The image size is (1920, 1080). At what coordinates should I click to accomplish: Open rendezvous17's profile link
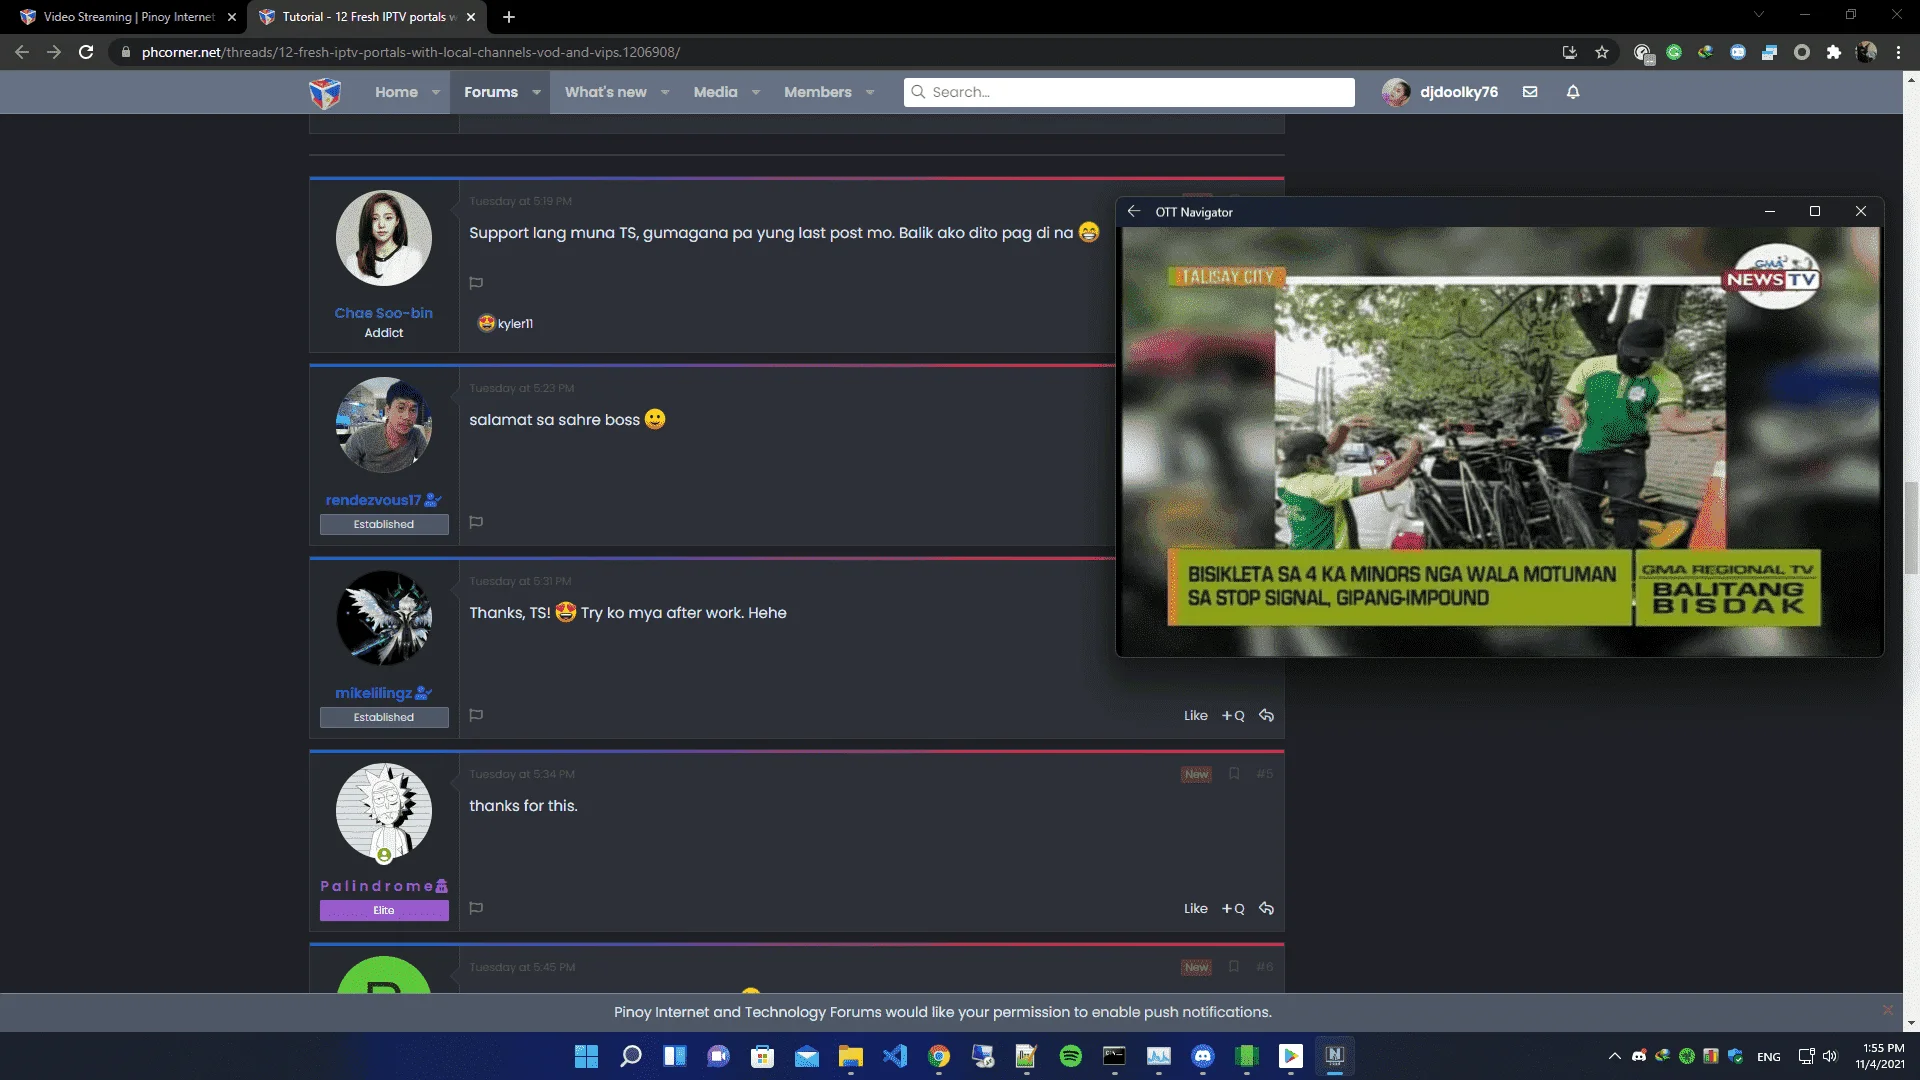(x=373, y=500)
